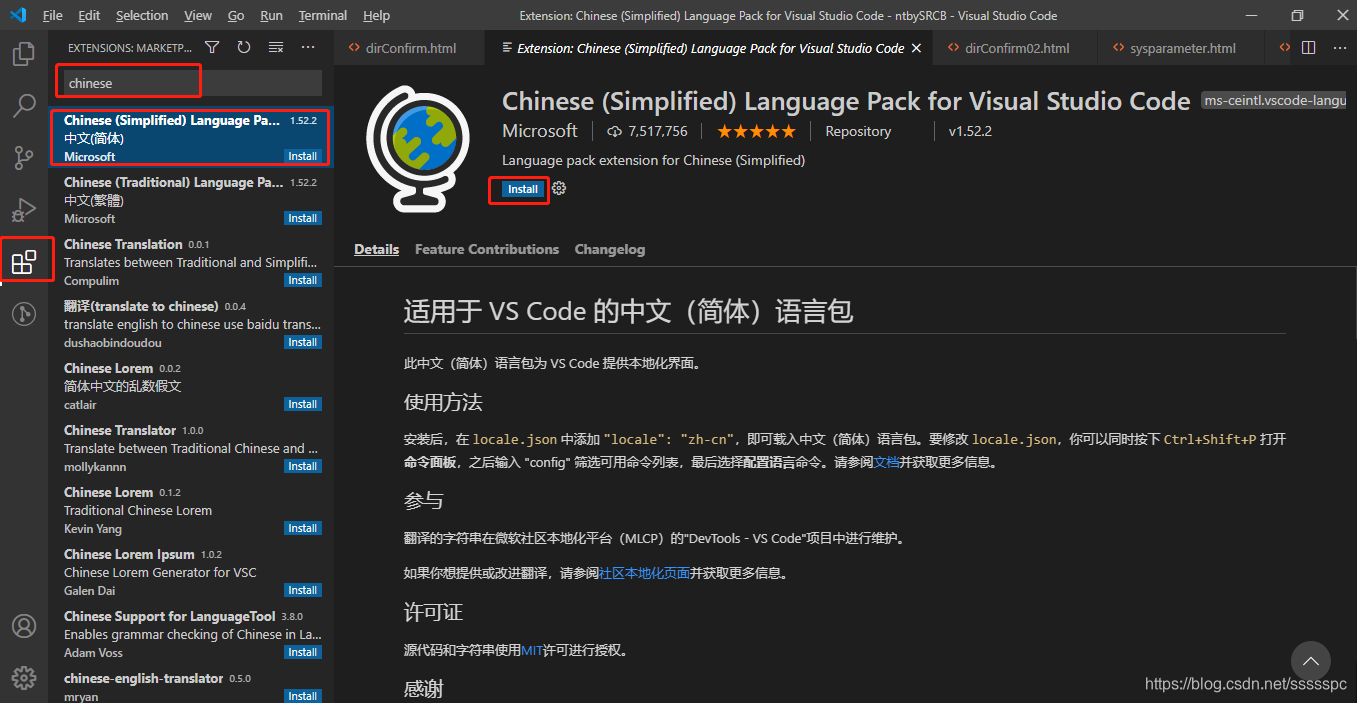This screenshot has height=703, width=1357.
Task: Install Chinese Lorem by catlair
Action: [x=303, y=404]
